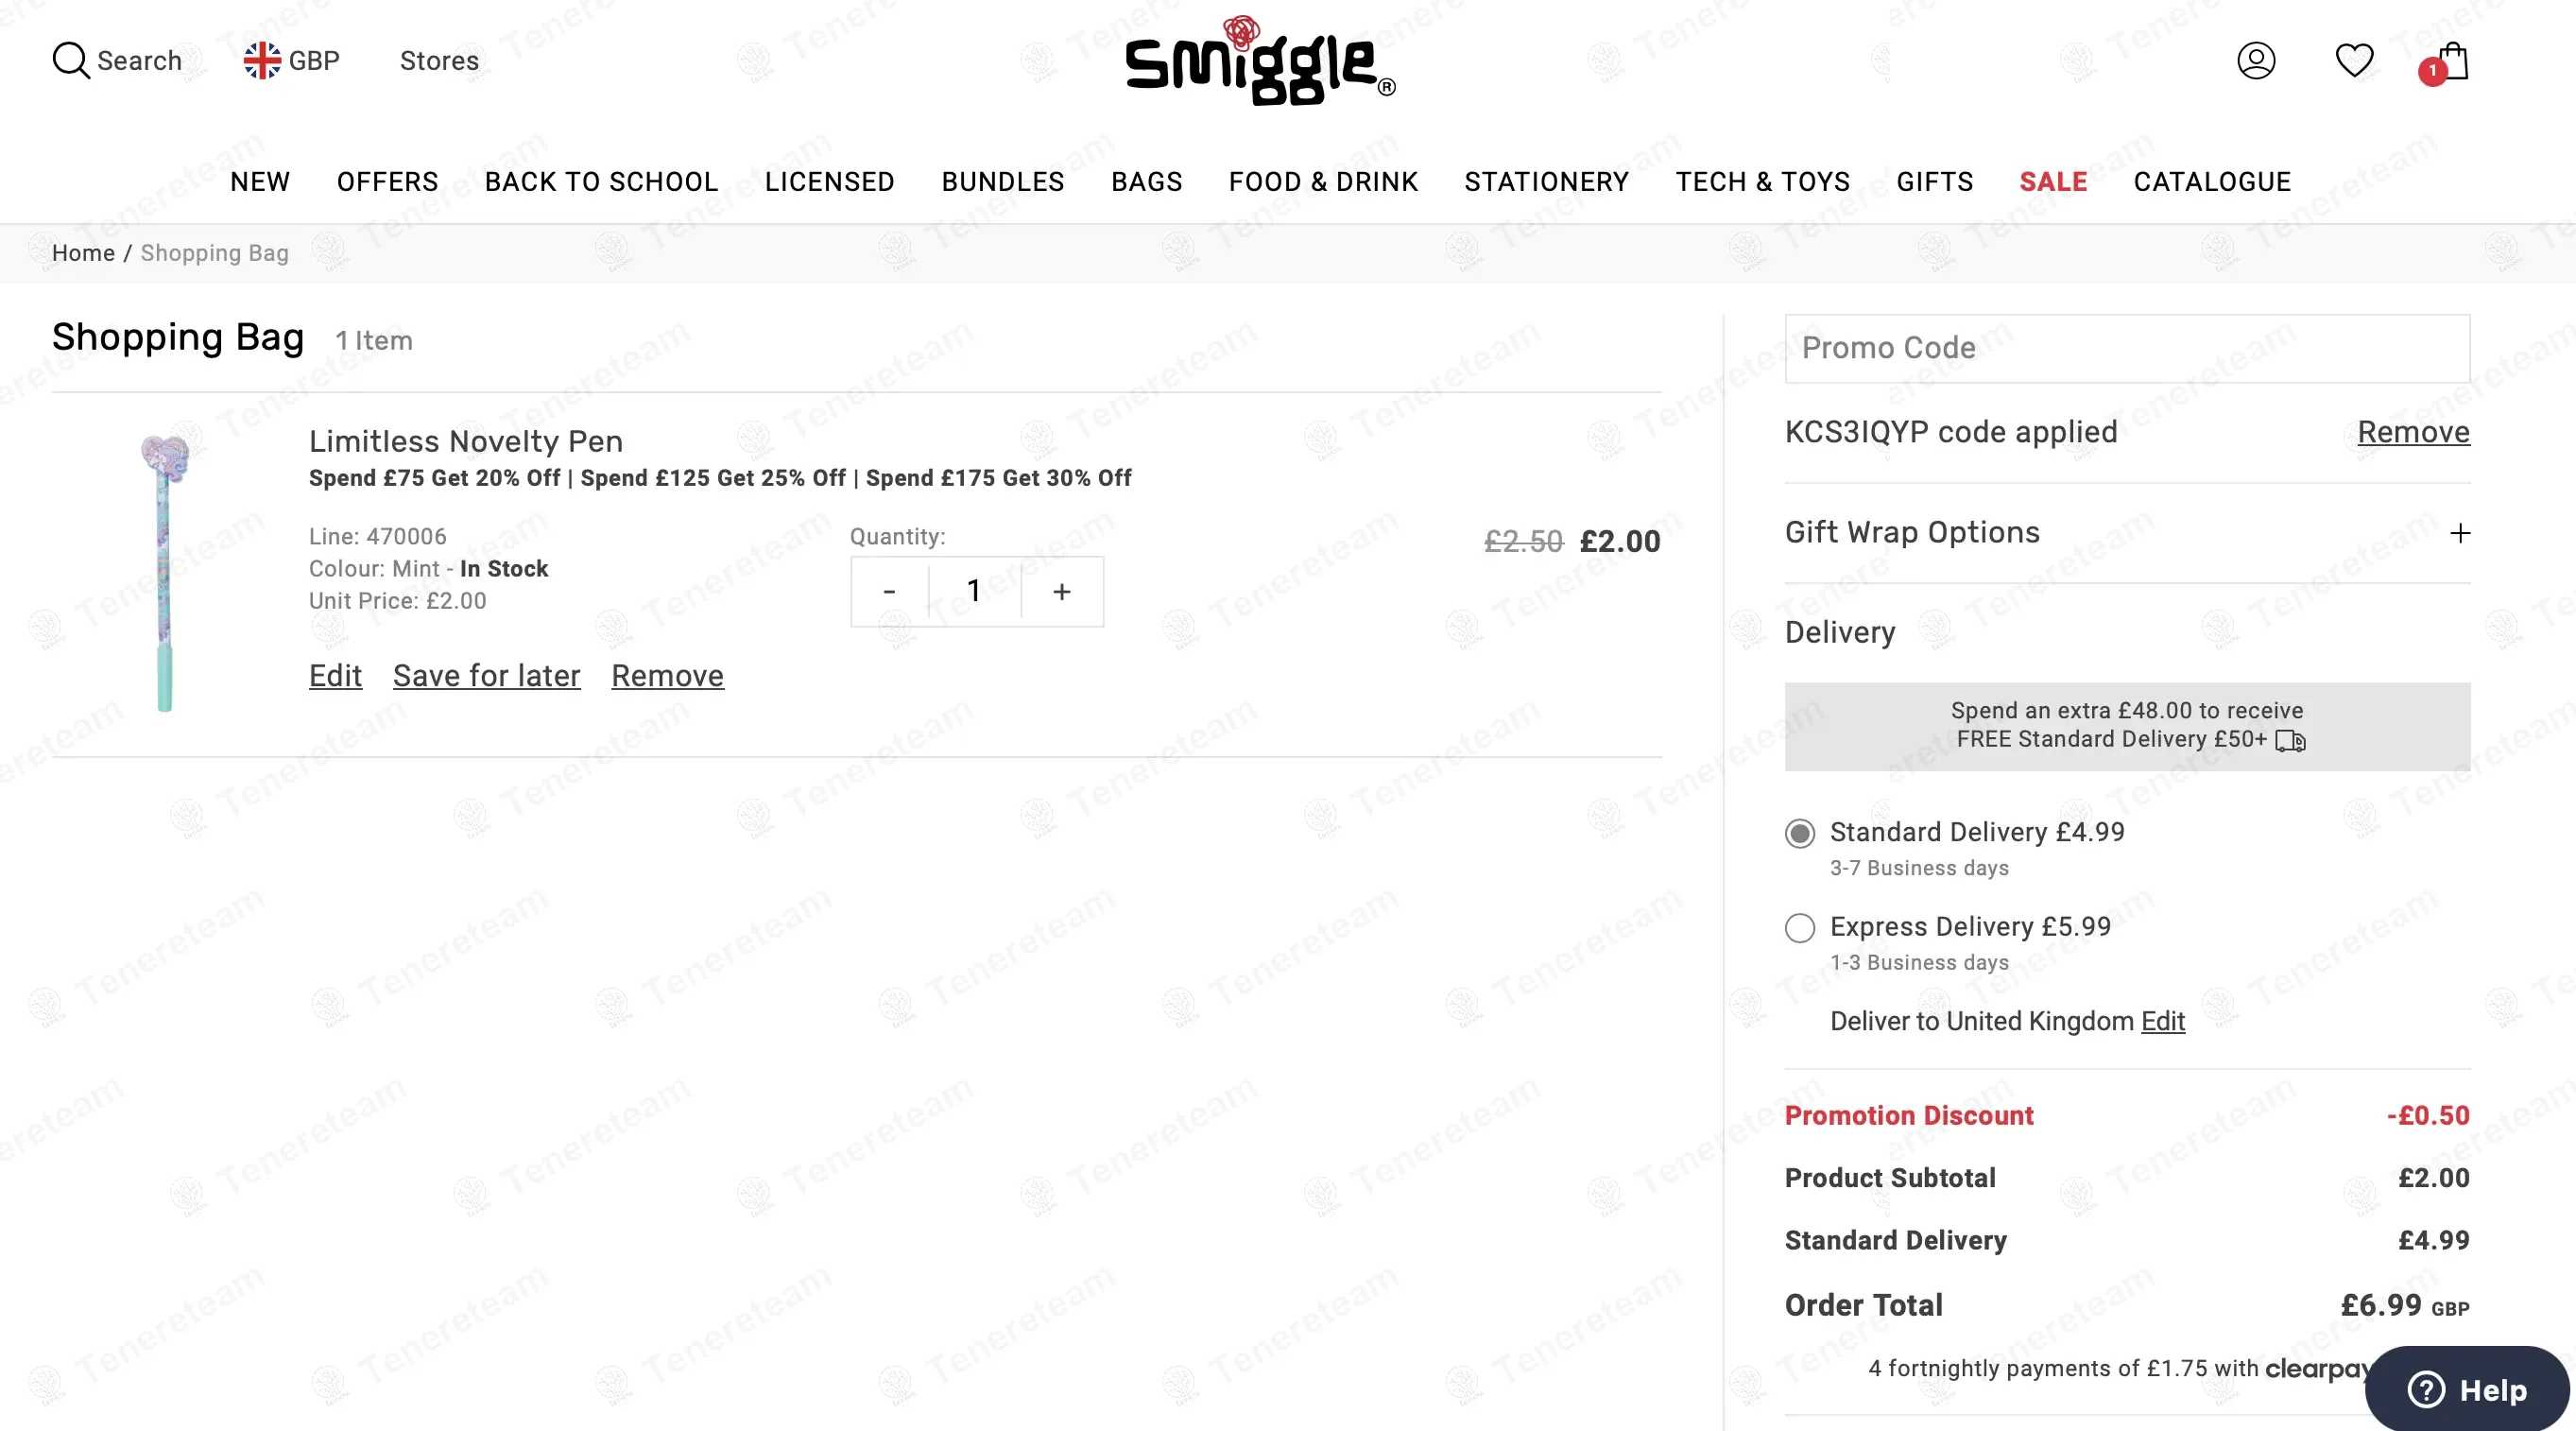2576x1431 pixels.
Task: Click the 'Unit Price: £2.00' text
Action: [398, 601]
